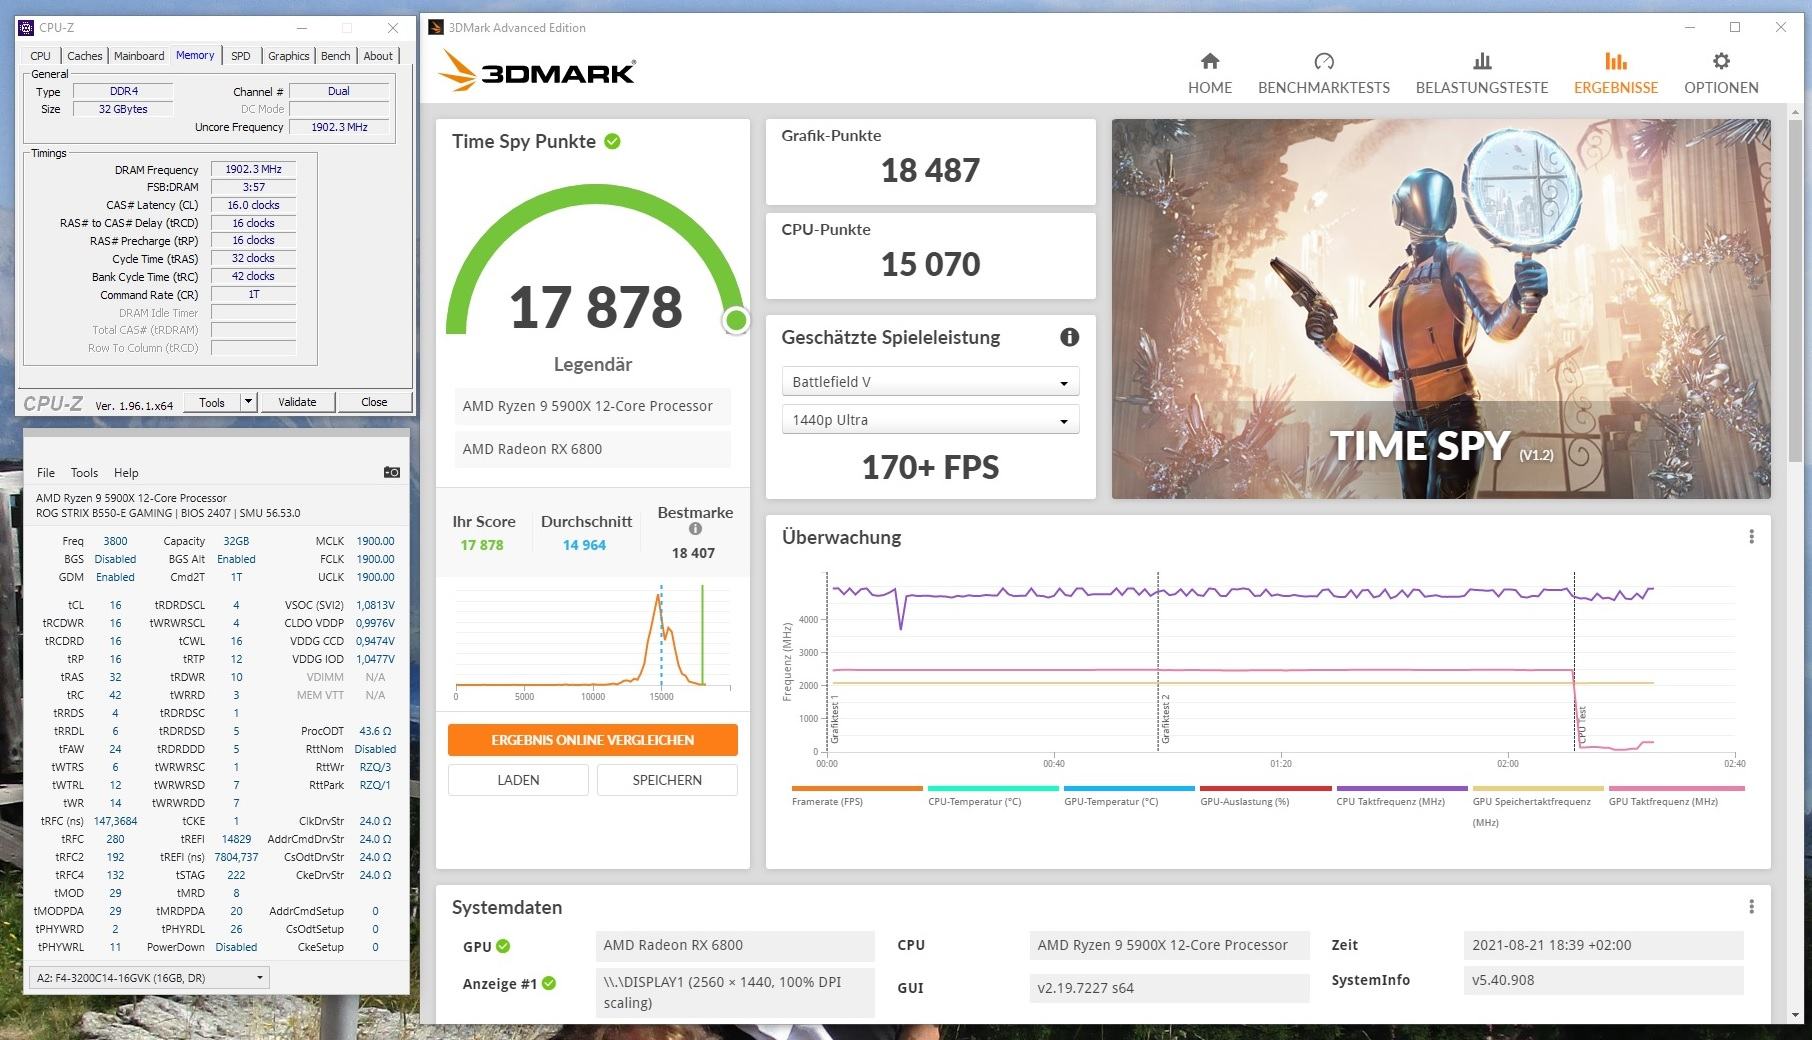Toggle the GPU-Auslastung (%) legend color bar
Screen dimensions: 1812x1040
click(1265, 788)
